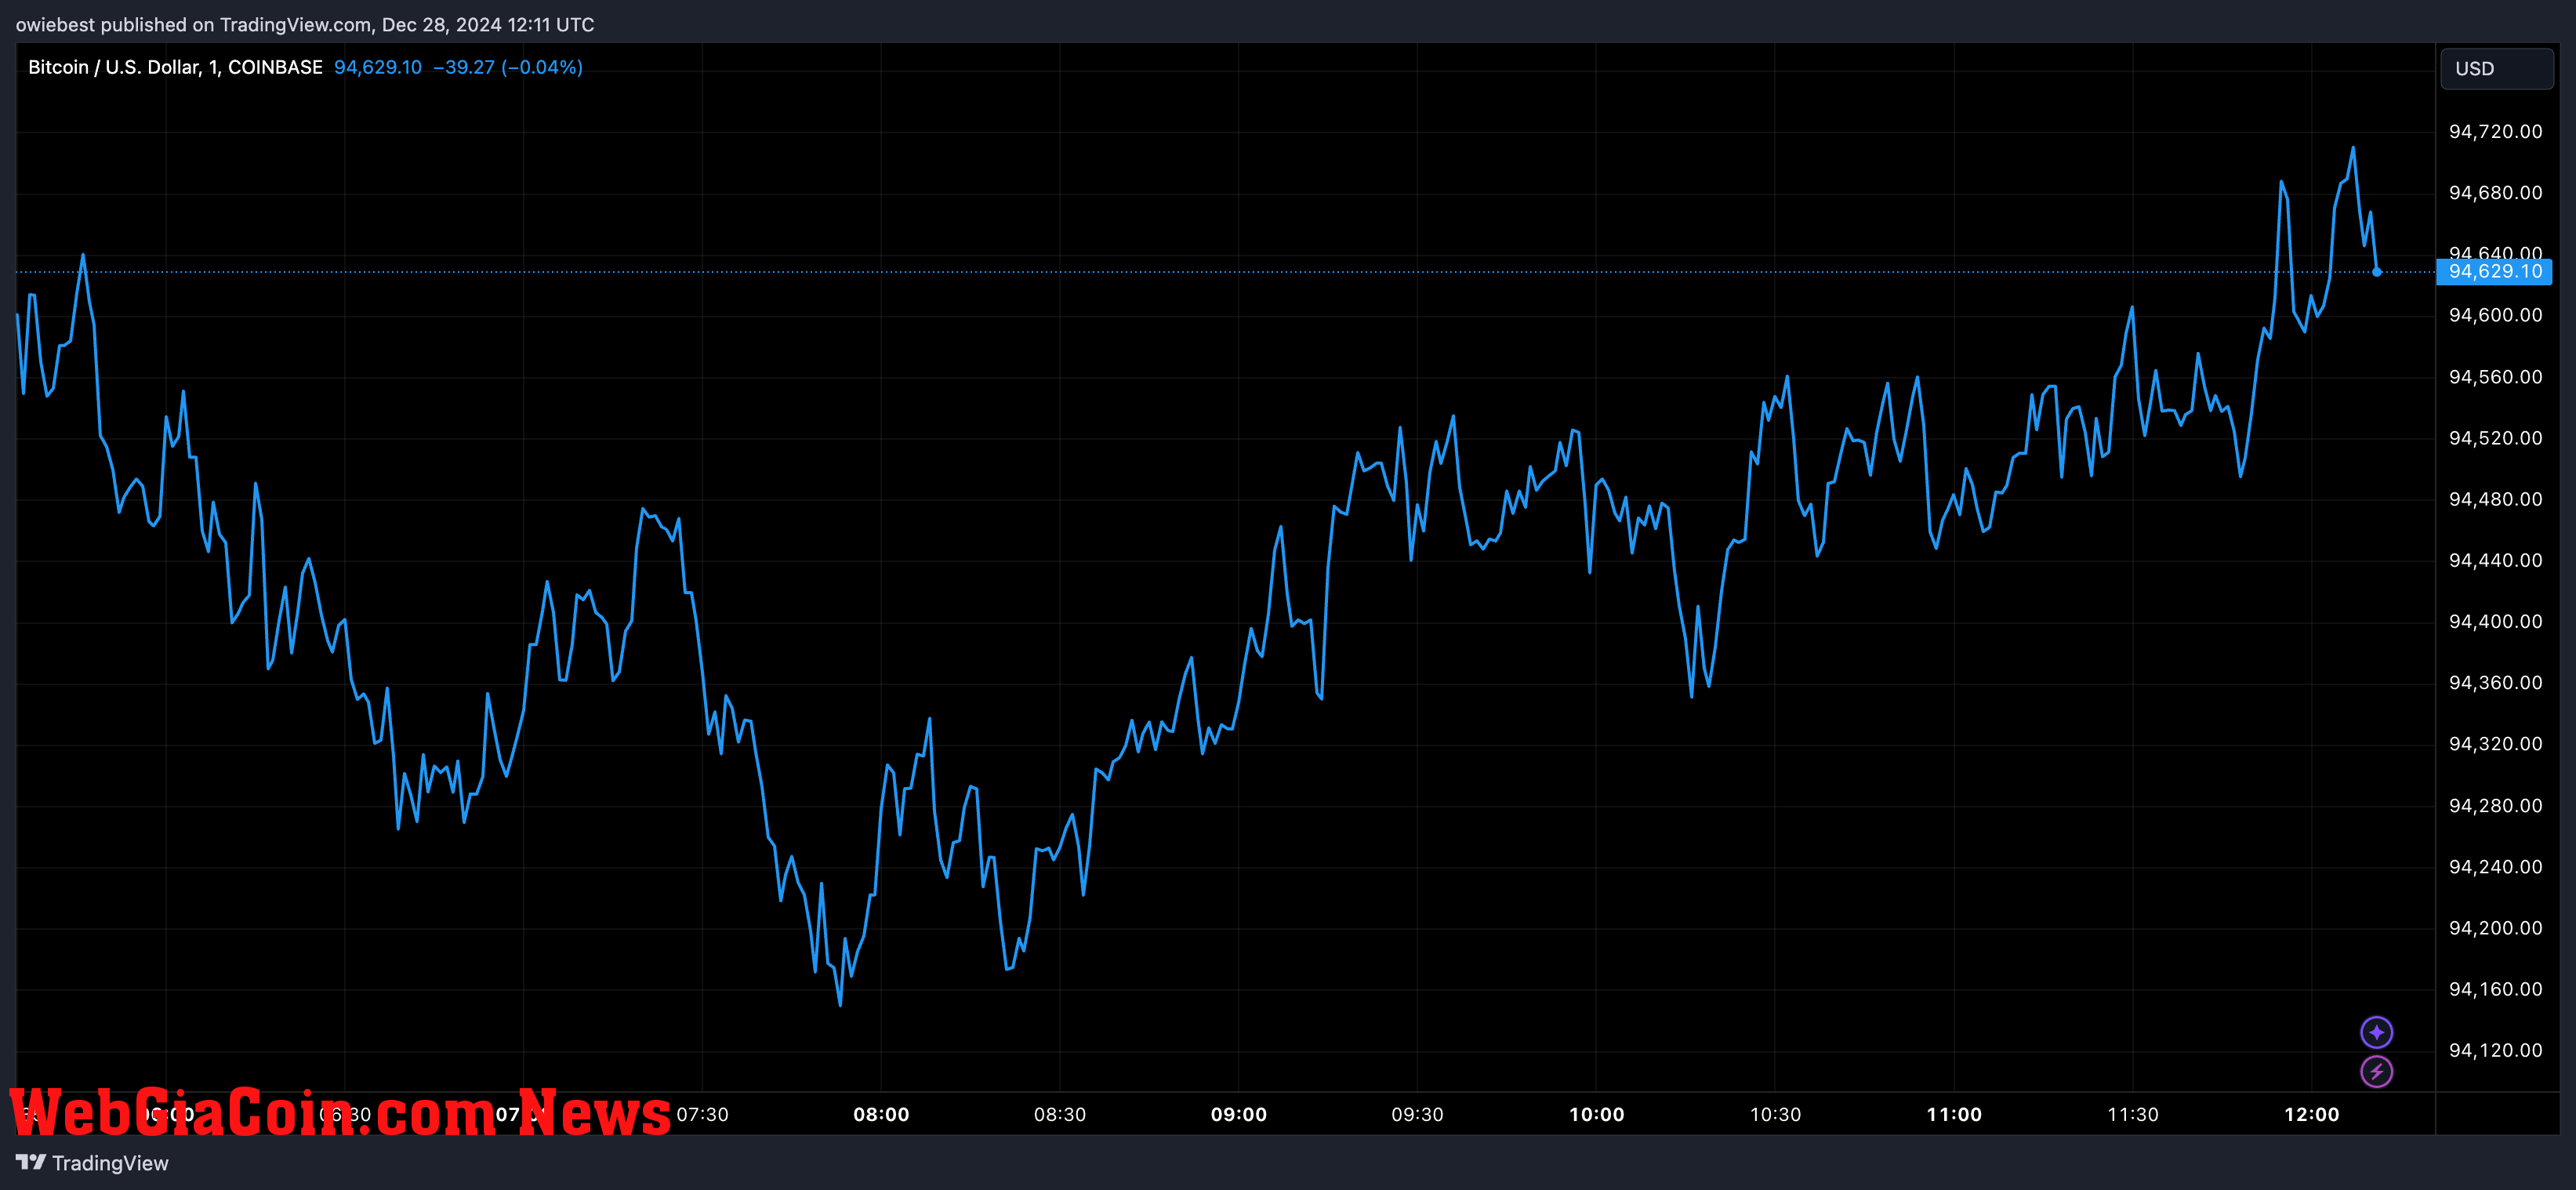Click the 09:00 time axis label
2576x1190 pixels.
1239,1114
